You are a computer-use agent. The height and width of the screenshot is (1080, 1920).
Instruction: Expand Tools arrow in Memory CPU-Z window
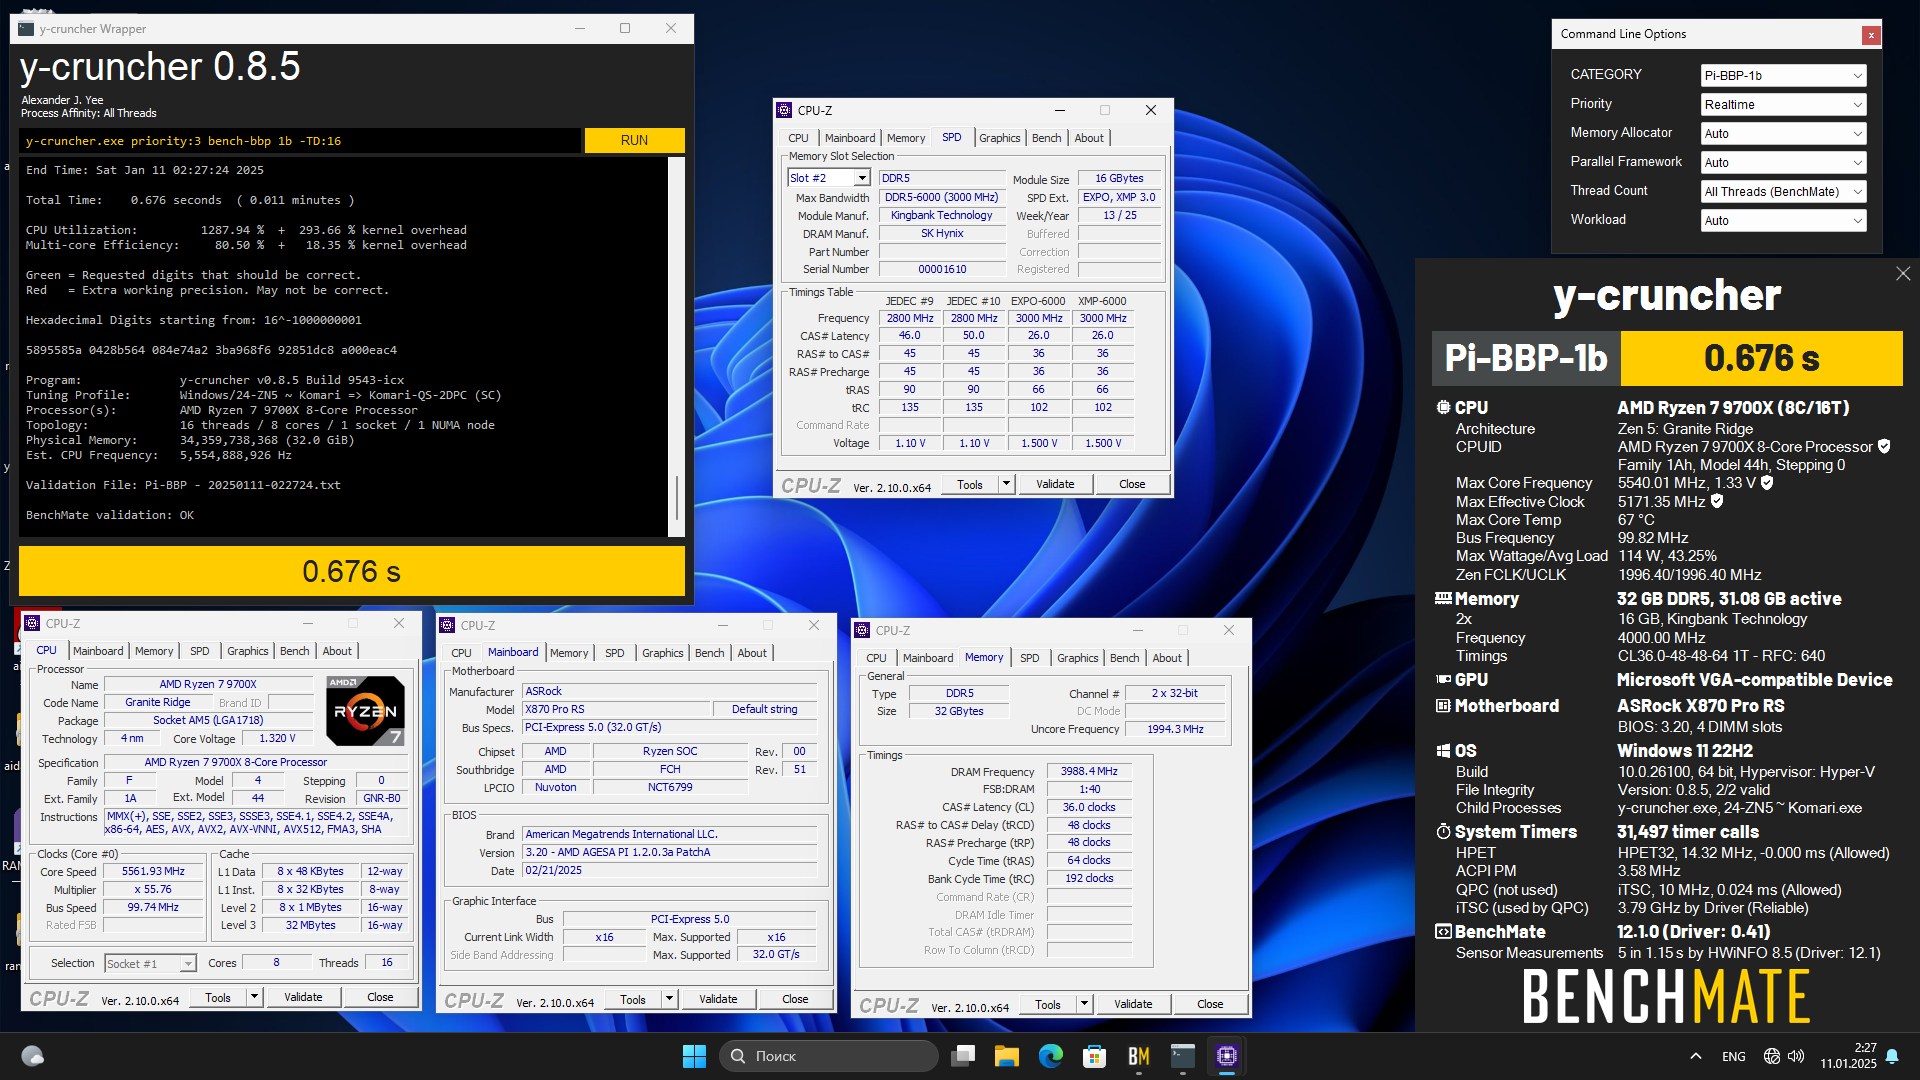pyautogui.click(x=1084, y=1004)
